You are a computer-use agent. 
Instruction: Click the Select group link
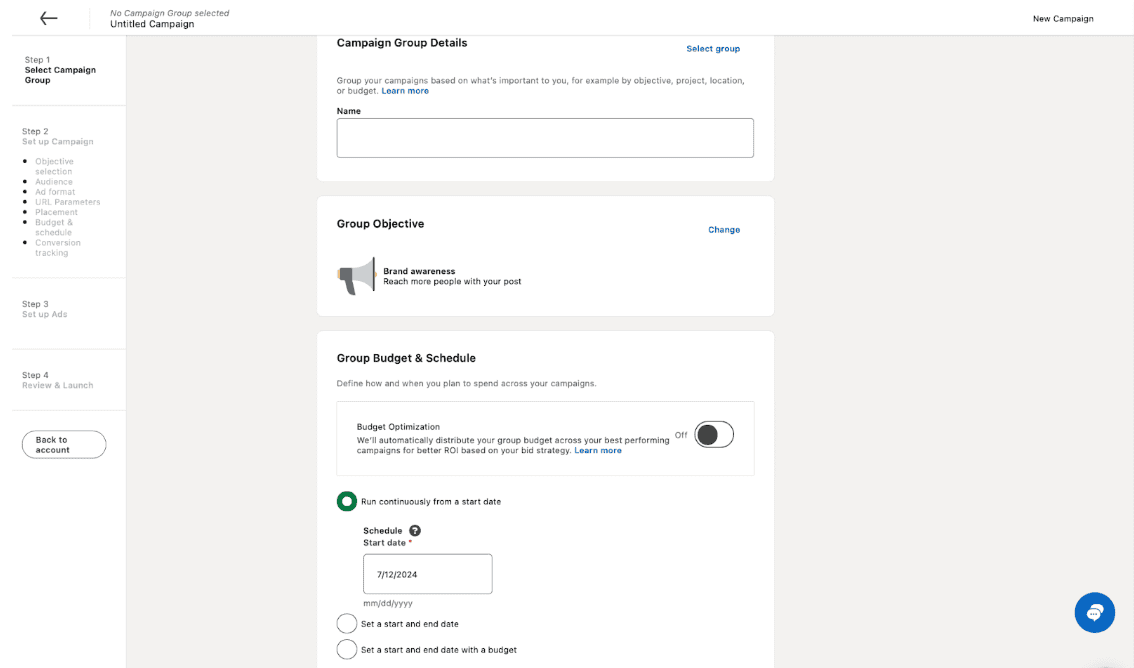[712, 48]
